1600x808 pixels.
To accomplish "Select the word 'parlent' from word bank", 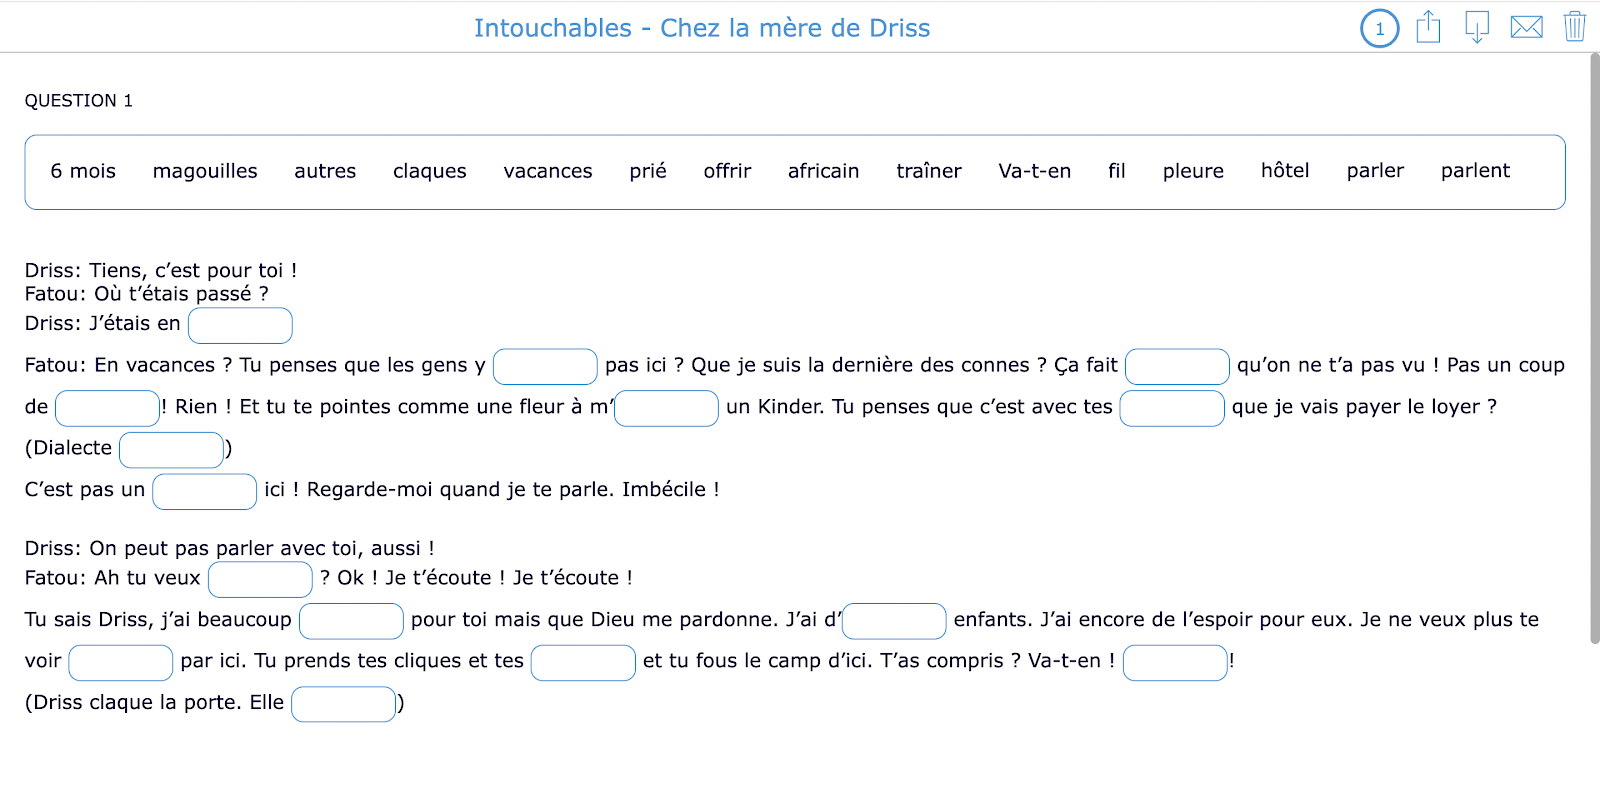I will pyautogui.click(x=1475, y=171).
